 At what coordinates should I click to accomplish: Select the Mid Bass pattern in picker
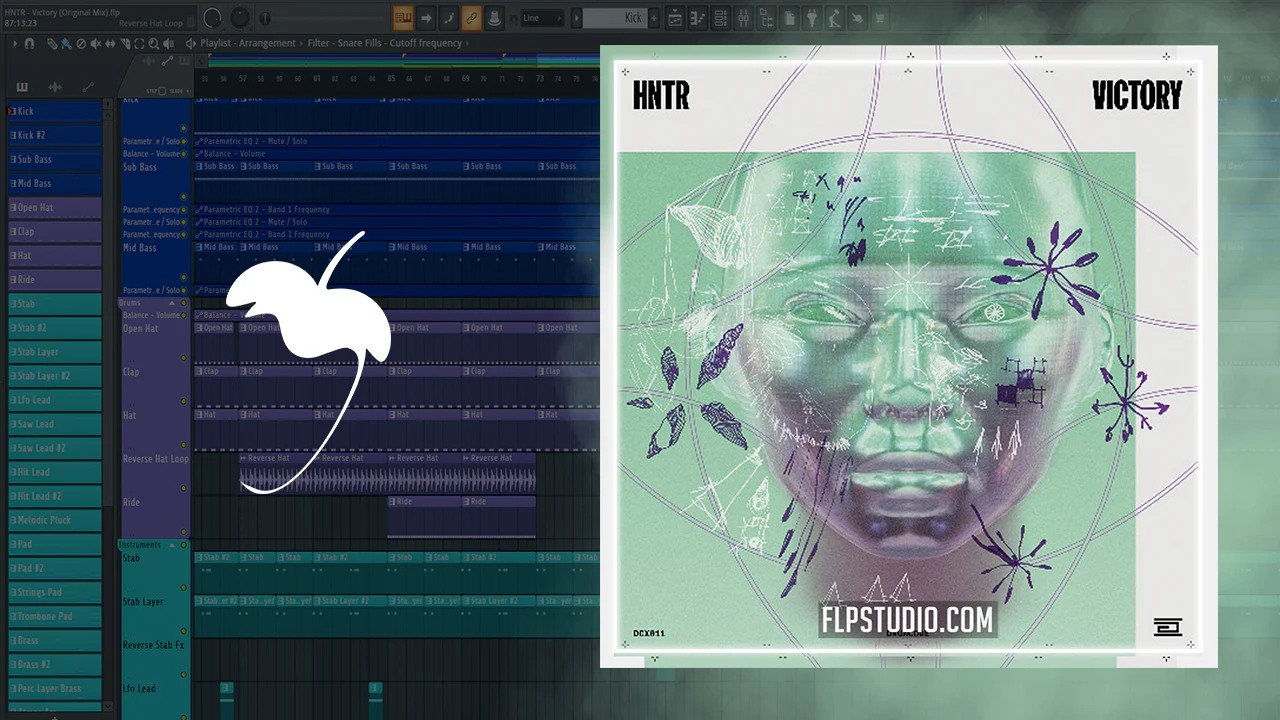(55, 183)
